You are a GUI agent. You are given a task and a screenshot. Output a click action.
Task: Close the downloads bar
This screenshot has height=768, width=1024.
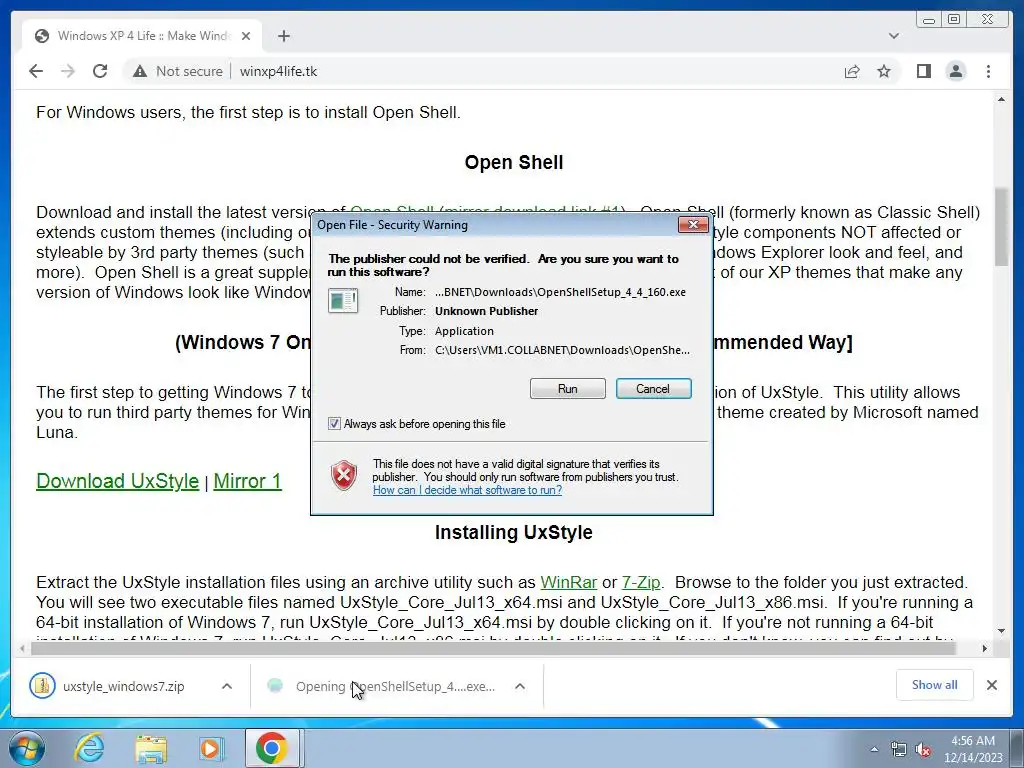[x=991, y=685]
